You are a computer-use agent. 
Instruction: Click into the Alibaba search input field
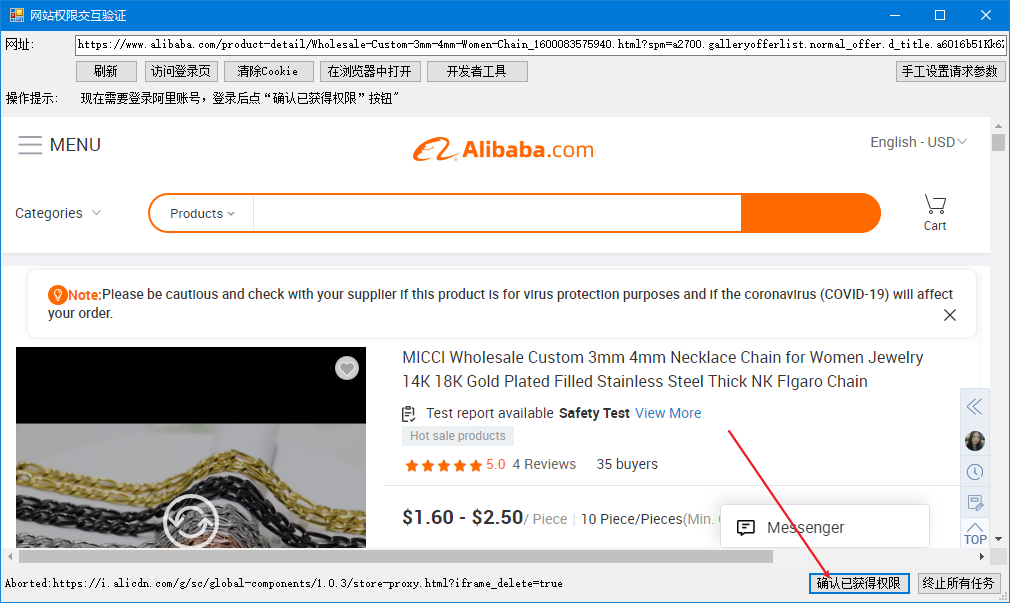pyautogui.click(x=497, y=213)
